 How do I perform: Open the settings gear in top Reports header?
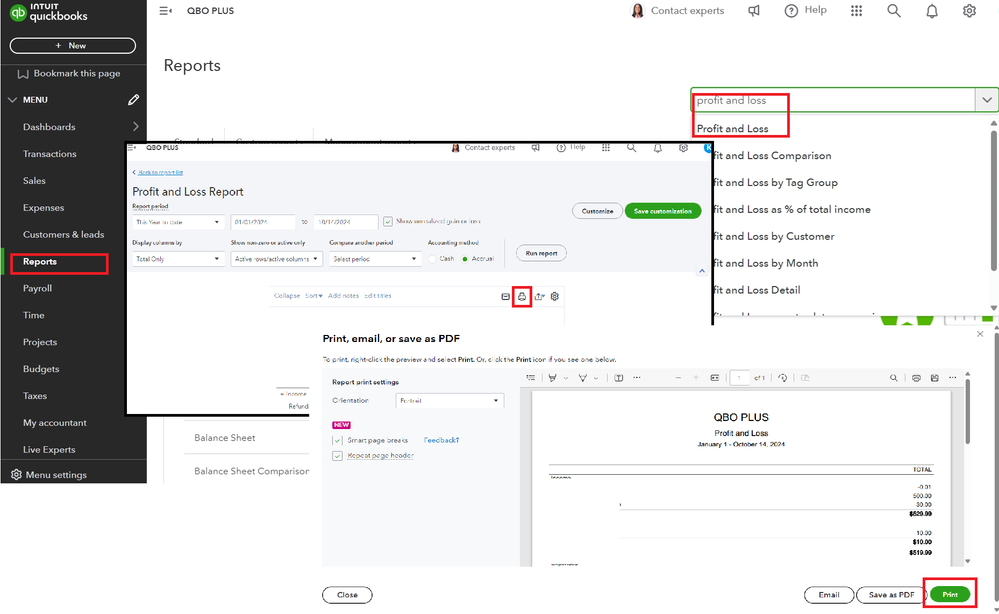coord(969,11)
